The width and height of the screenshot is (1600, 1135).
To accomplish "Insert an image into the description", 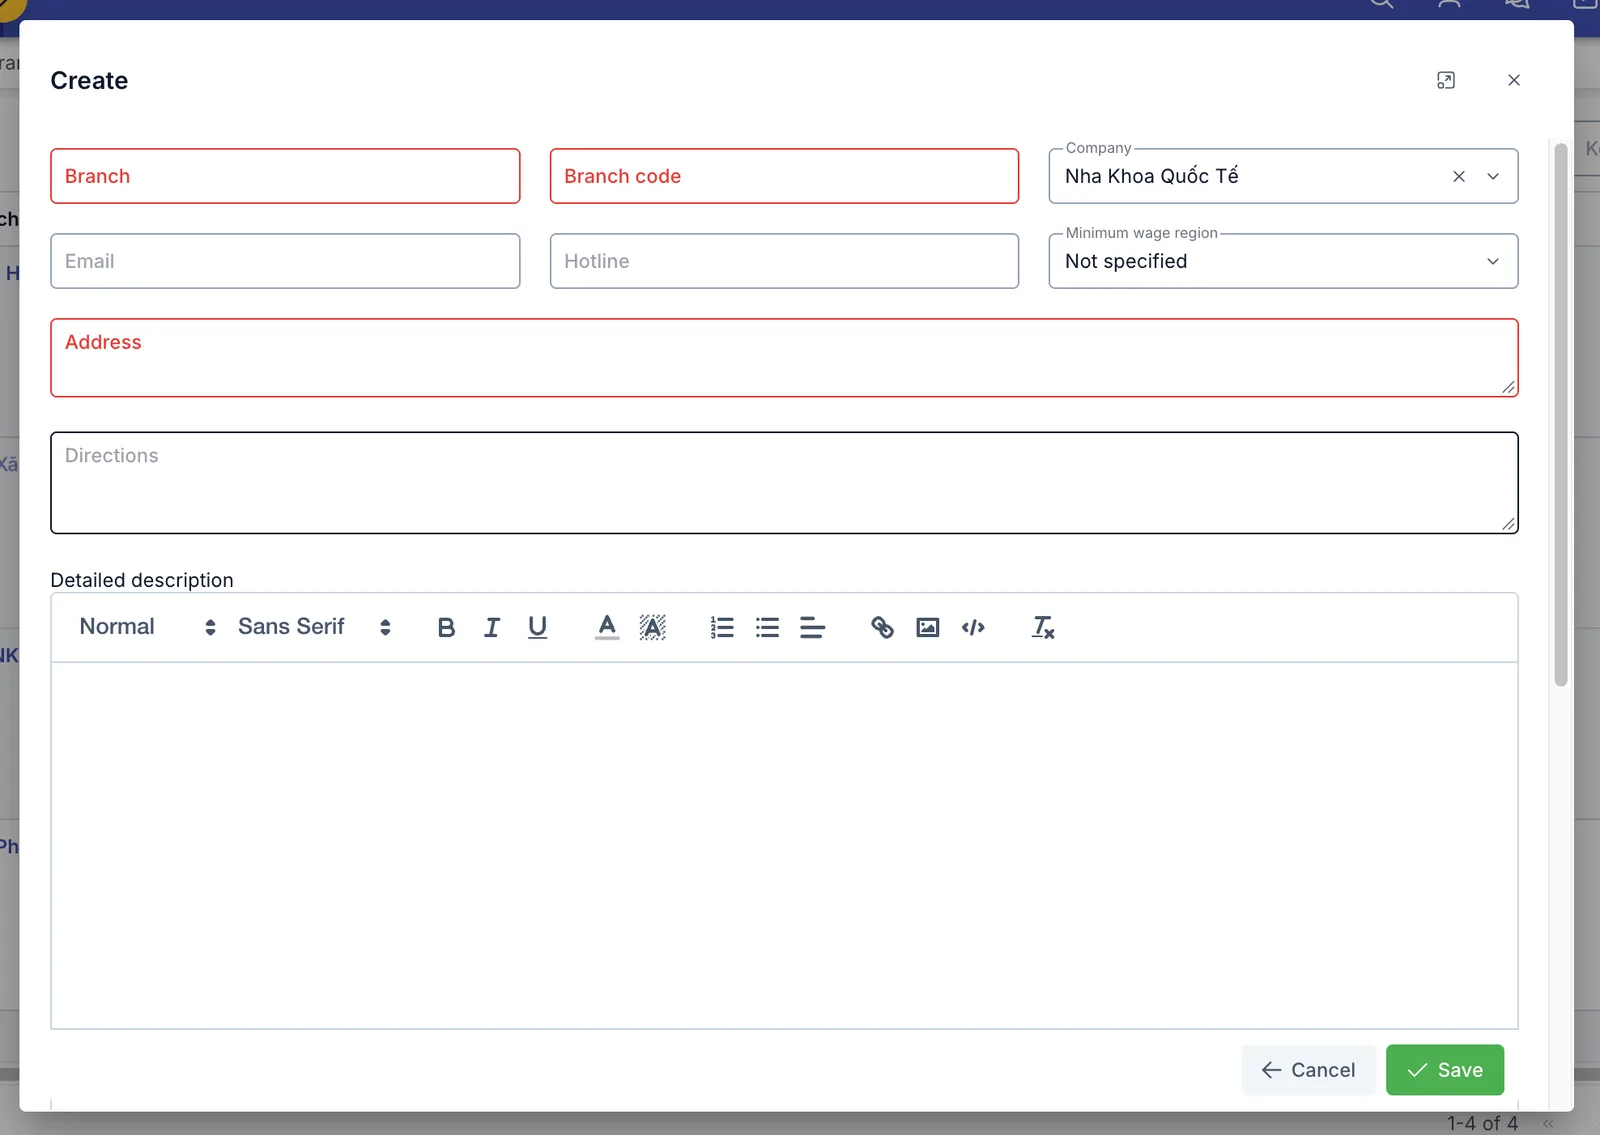I will click(928, 627).
